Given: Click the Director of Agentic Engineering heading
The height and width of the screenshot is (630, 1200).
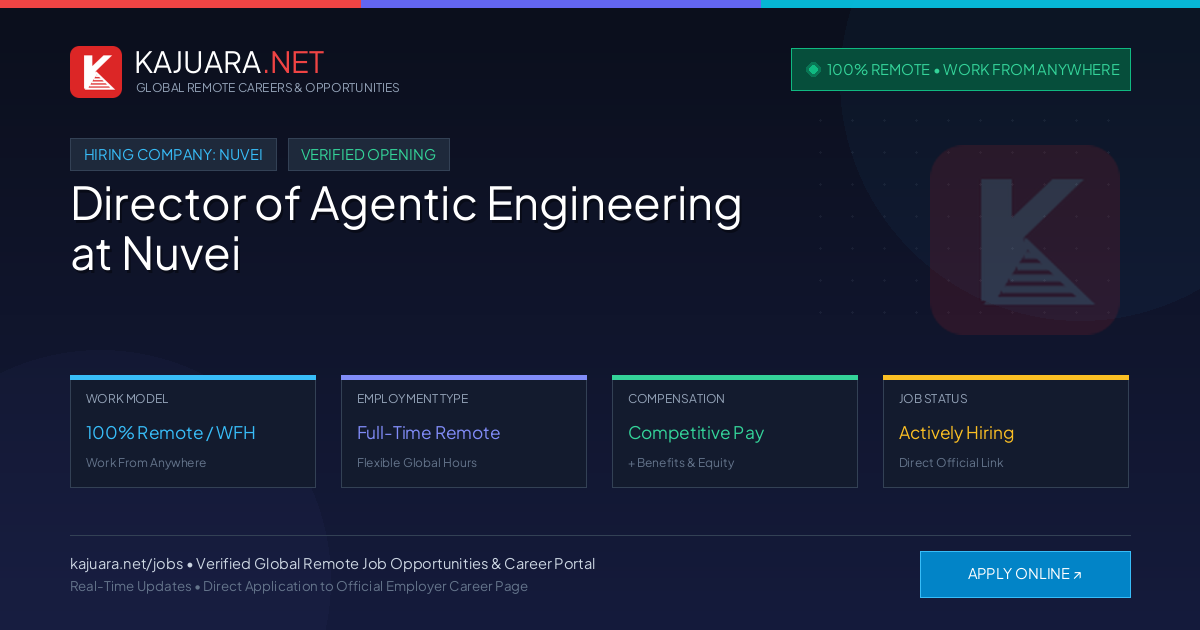Looking at the screenshot, I should click(x=406, y=228).
